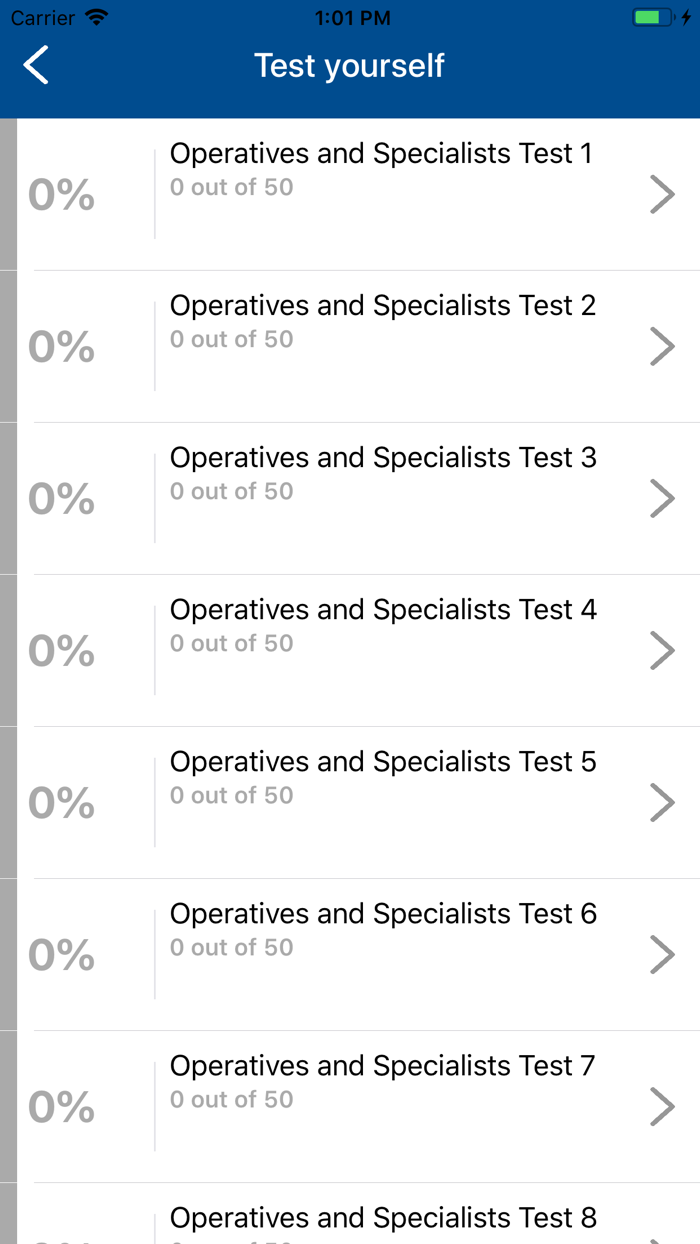Tap the Wi-Fi icon in the status bar
This screenshot has width=700, height=1244.
click(94, 16)
